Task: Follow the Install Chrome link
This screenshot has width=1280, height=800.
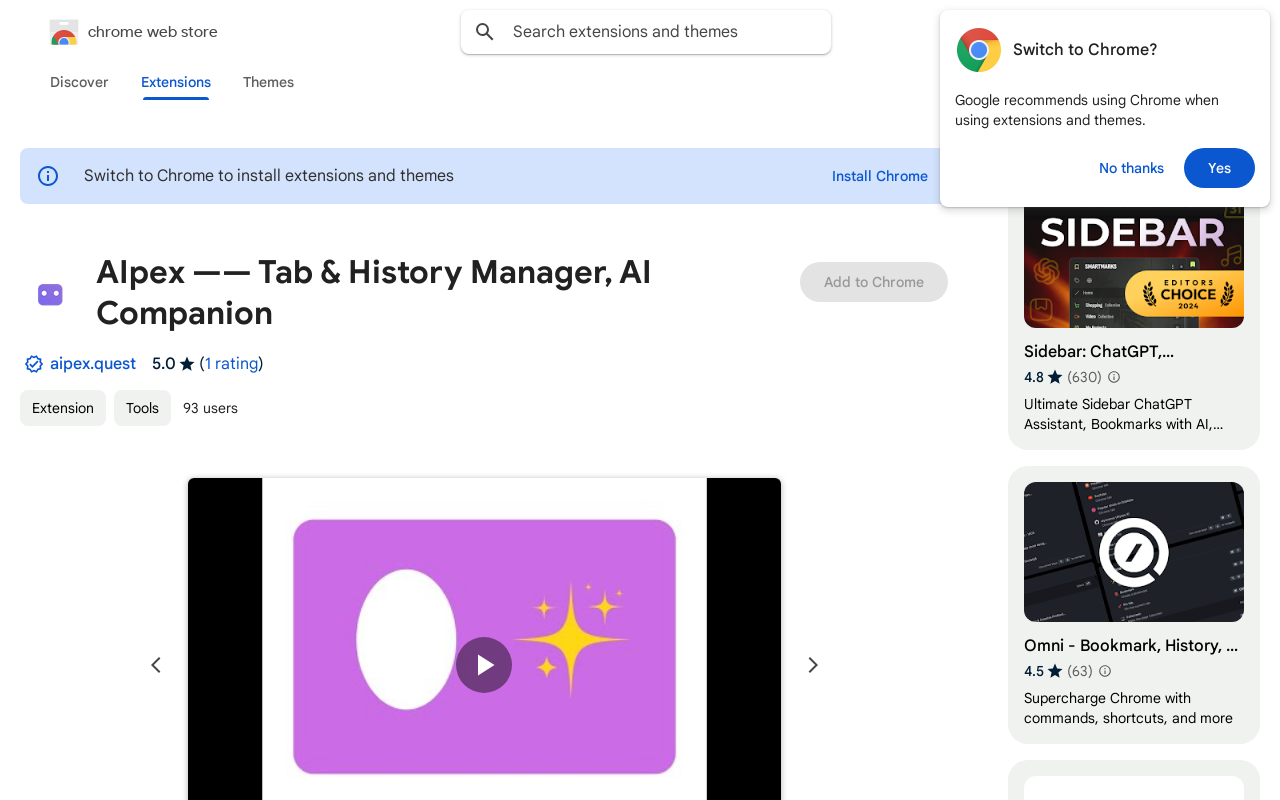Action: [x=879, y=176]
